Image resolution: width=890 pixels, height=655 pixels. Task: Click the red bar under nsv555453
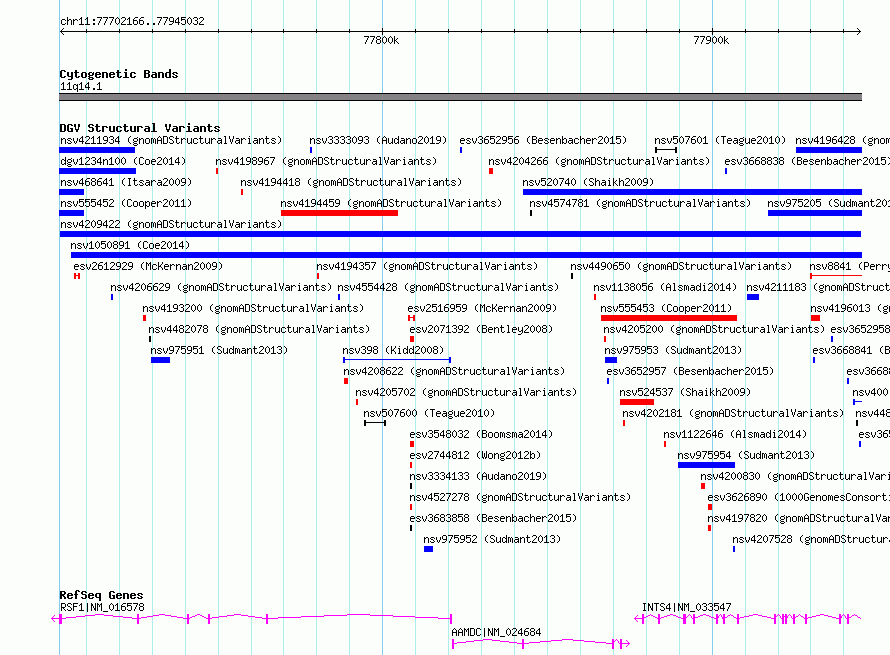pyautogui.click(x=669, y=318)
